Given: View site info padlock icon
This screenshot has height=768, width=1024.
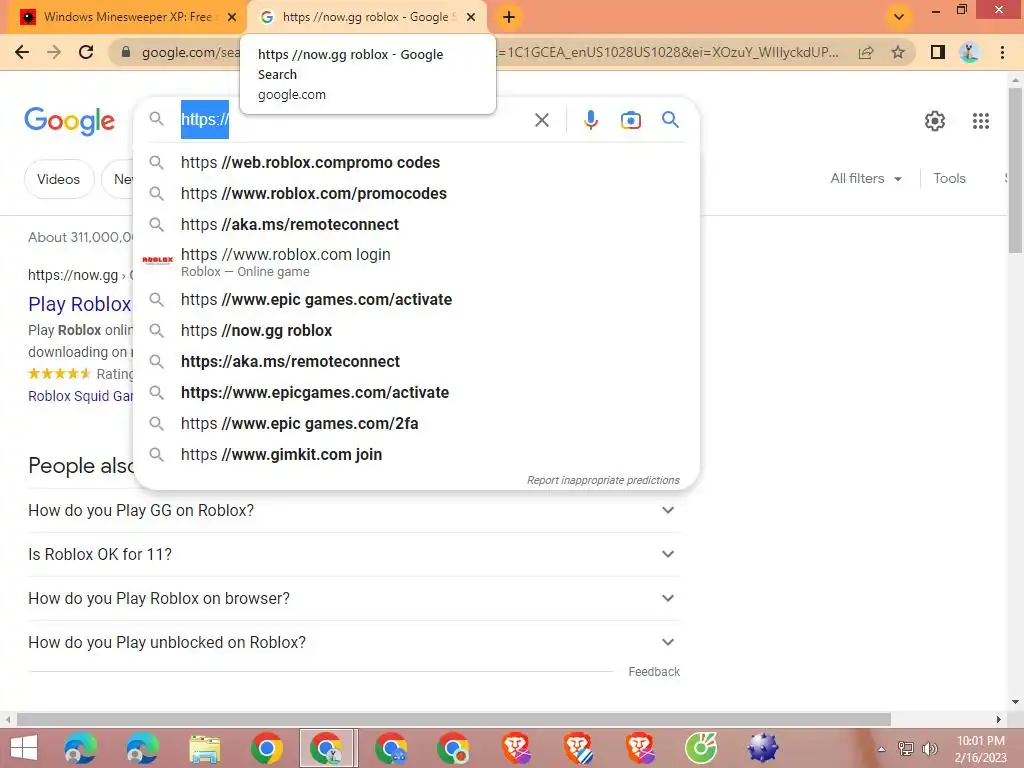Looking at the screenshot, I should pos(126,52).
